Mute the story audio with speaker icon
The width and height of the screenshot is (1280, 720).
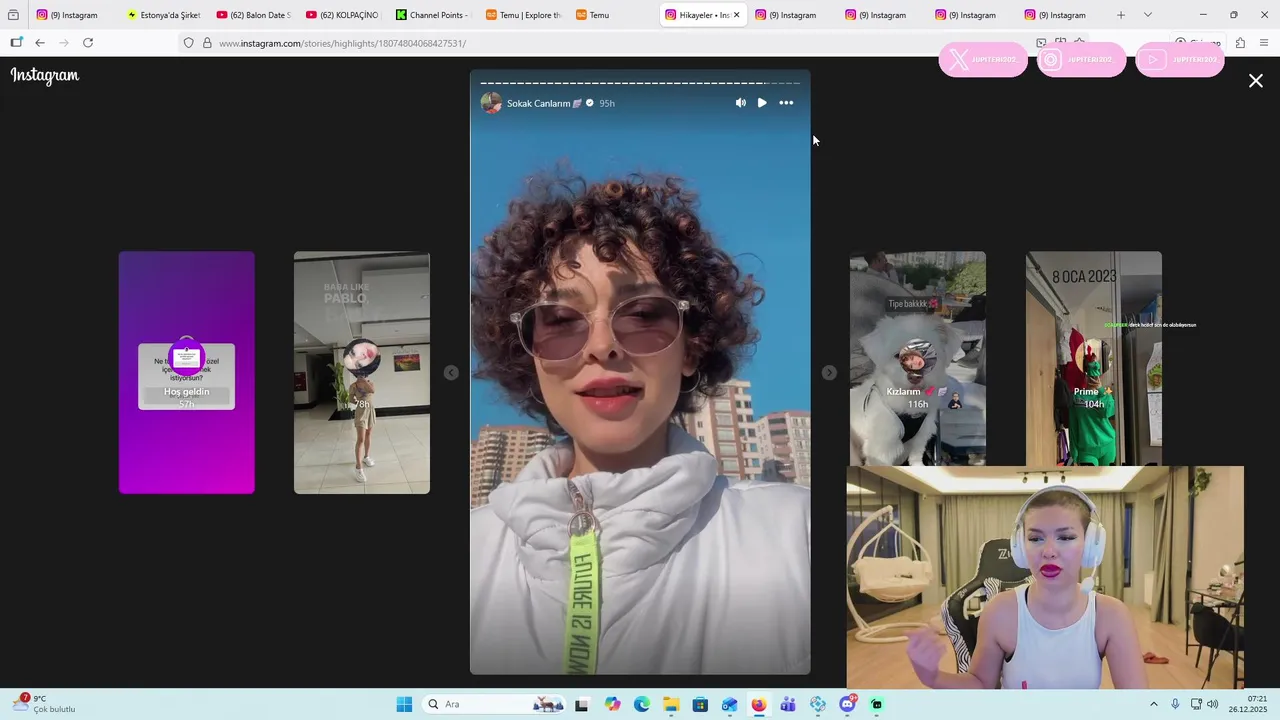[x=740, y=103]
